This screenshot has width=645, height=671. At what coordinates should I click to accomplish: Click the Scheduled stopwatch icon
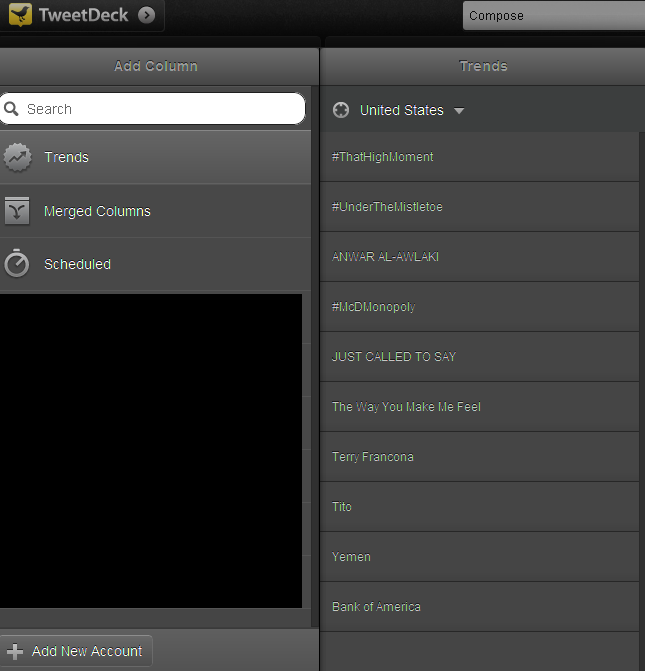[x=17, y=263]
